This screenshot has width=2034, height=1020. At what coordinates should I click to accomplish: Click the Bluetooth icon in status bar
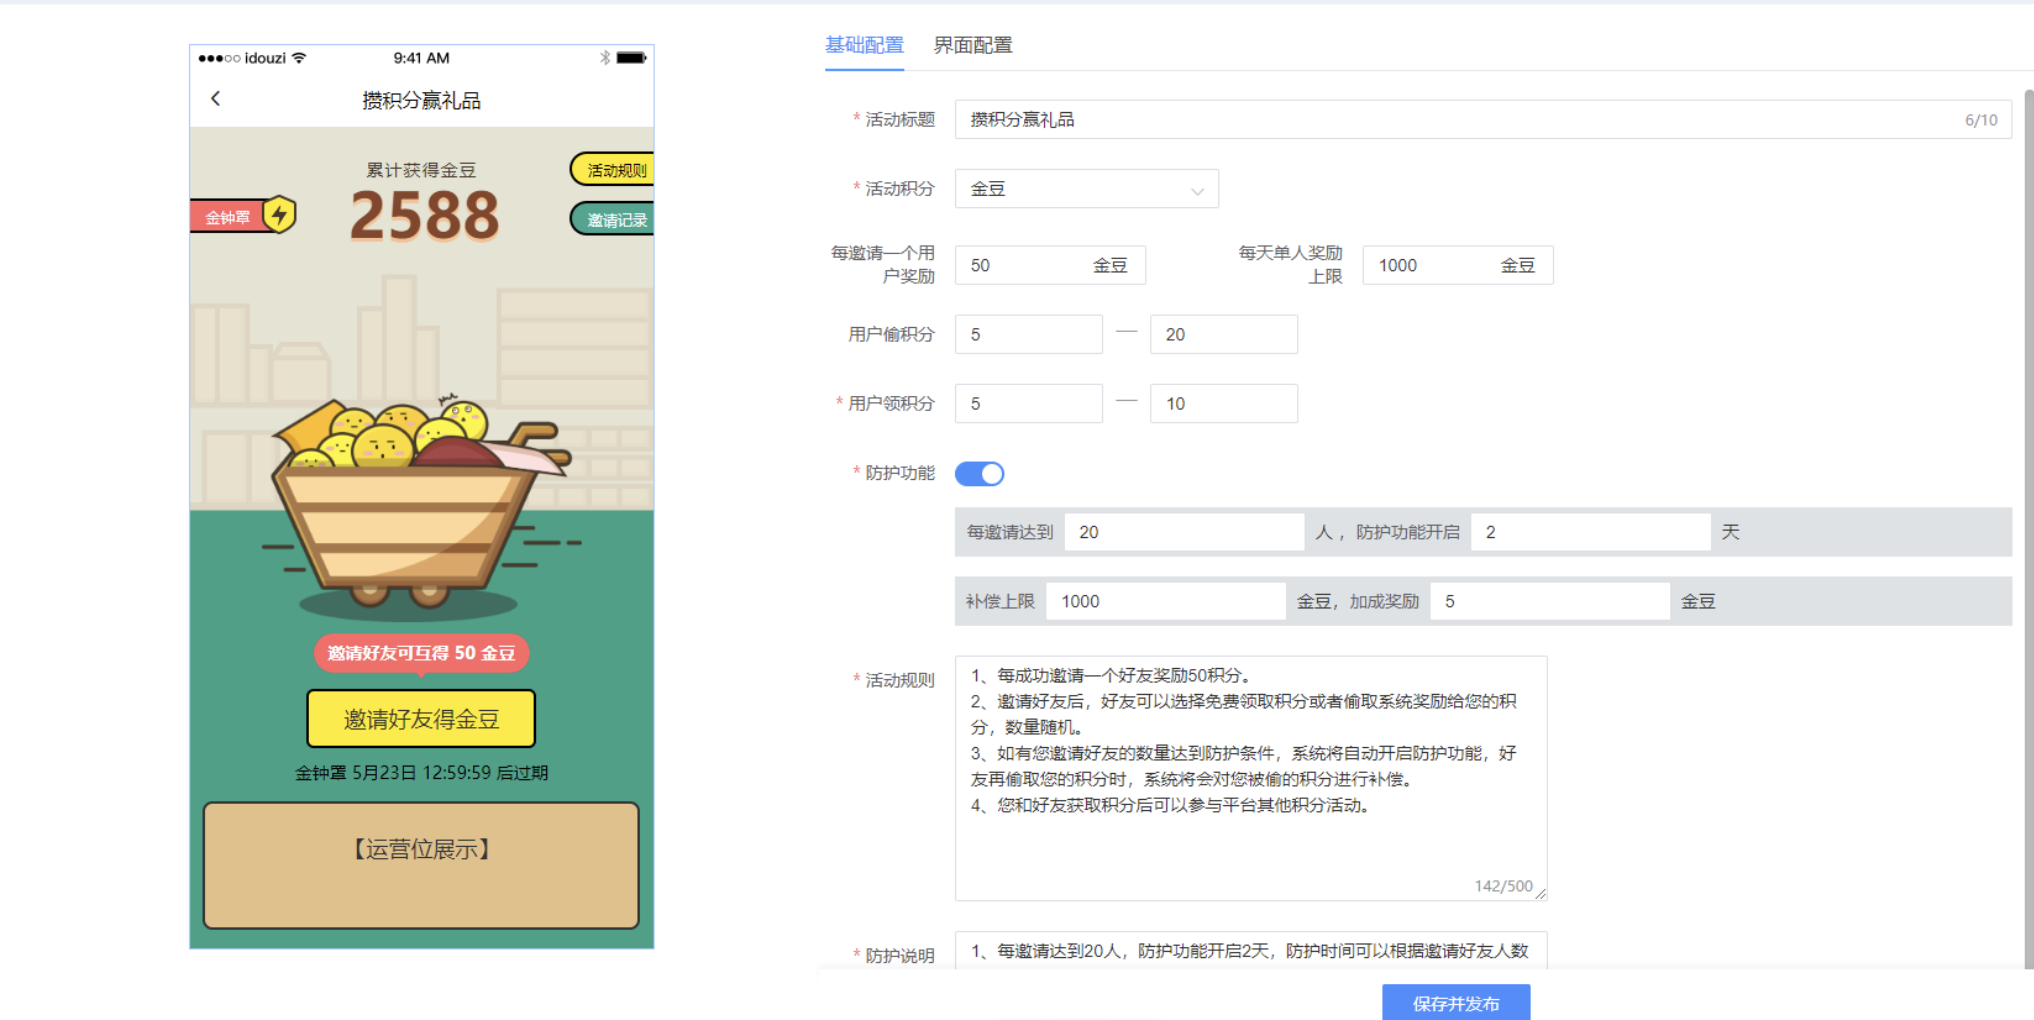[604, 58]
